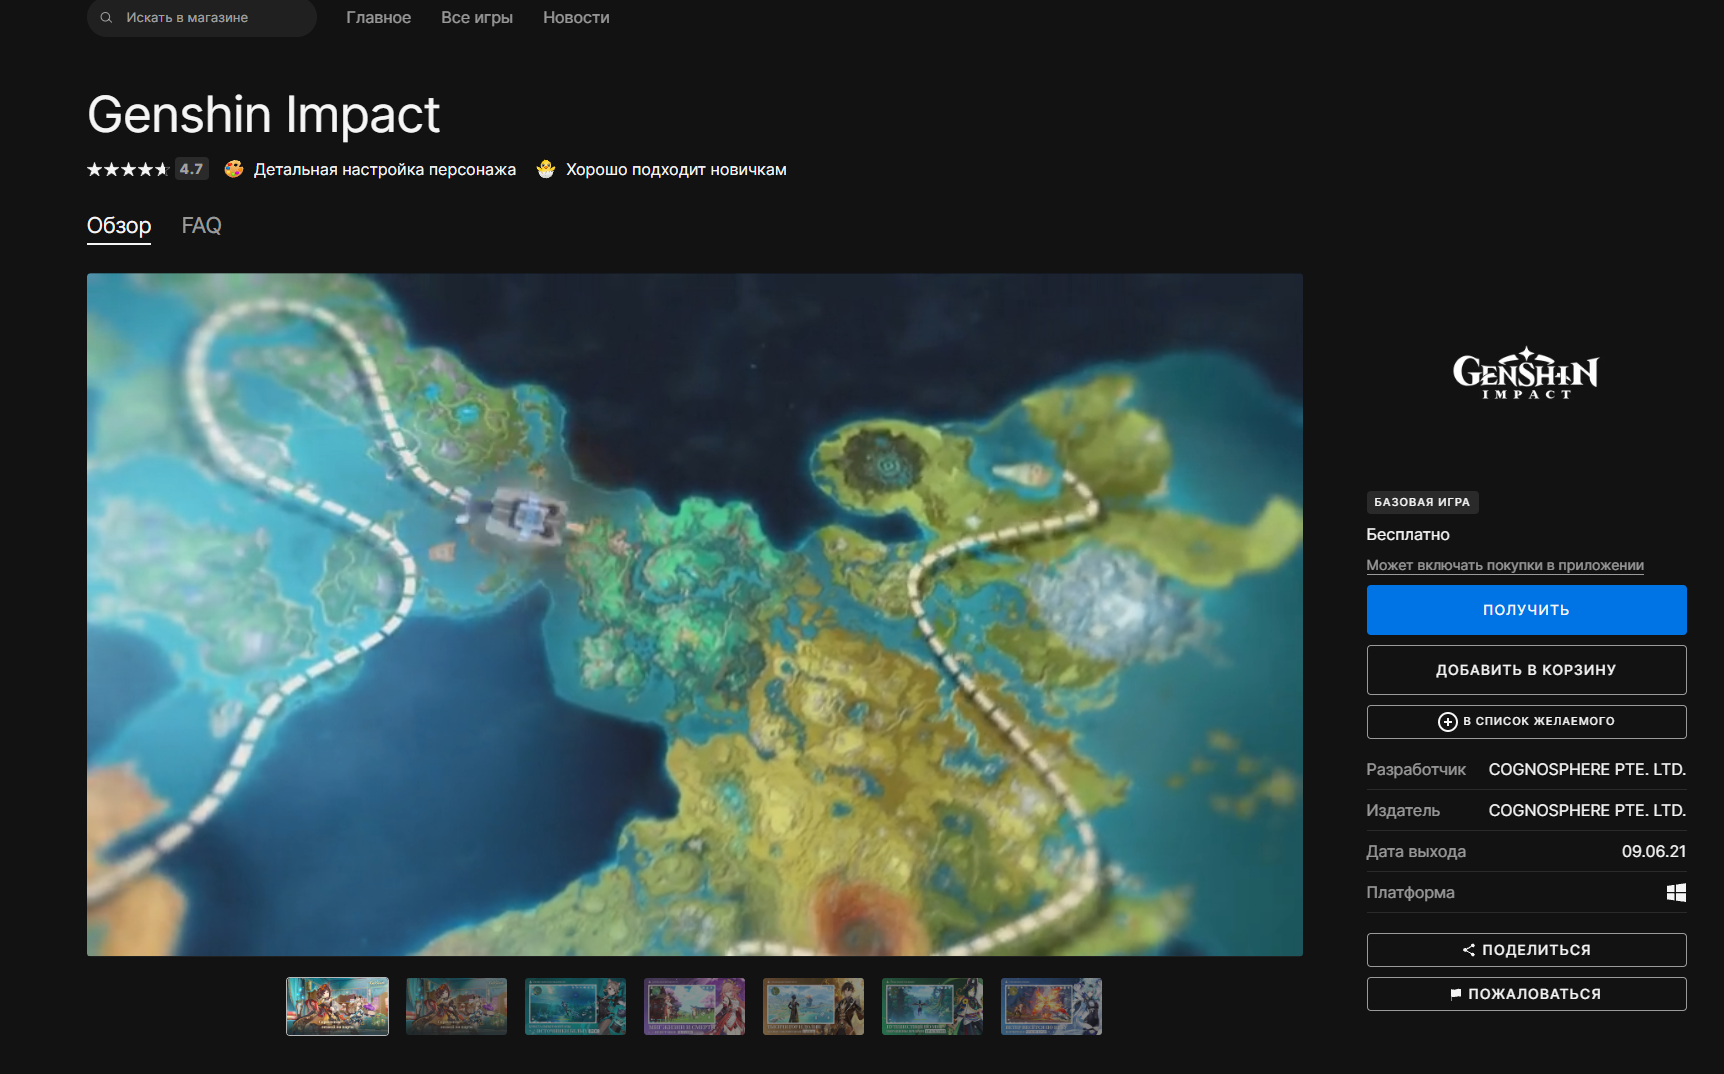Click the Genshin Impact page title

click(x=264, y=115)
